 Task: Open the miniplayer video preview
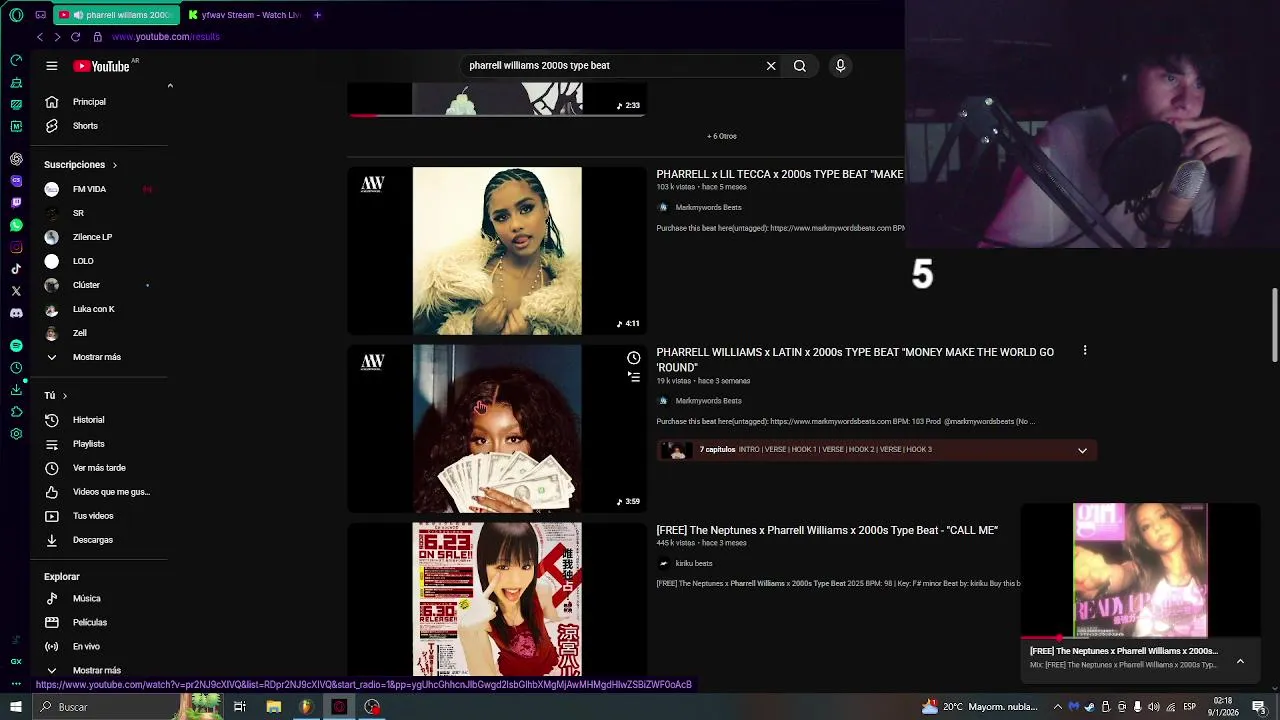pos(1140,569)
